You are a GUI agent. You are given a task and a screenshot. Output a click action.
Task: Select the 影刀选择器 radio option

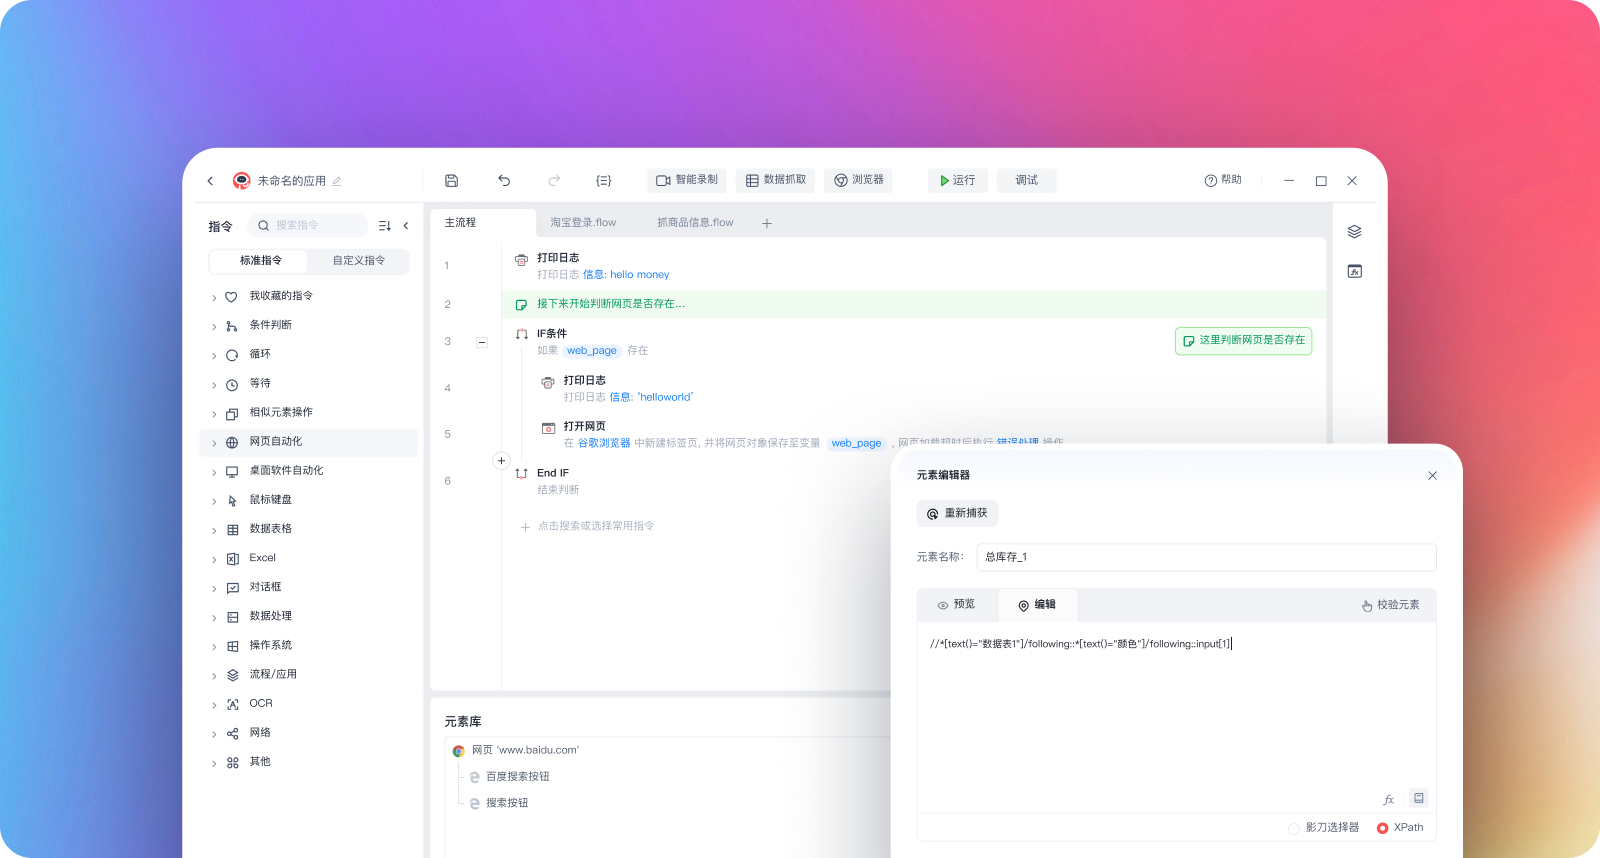[1294, 828]
